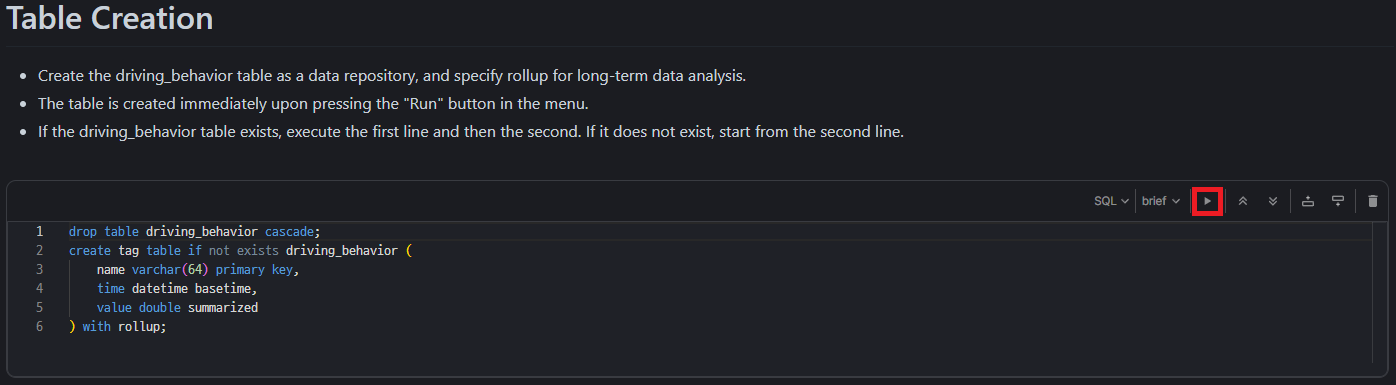Click the 'value double summarized' line
The width and height of the screenshot is (1396, 385).
pos(177,307)
